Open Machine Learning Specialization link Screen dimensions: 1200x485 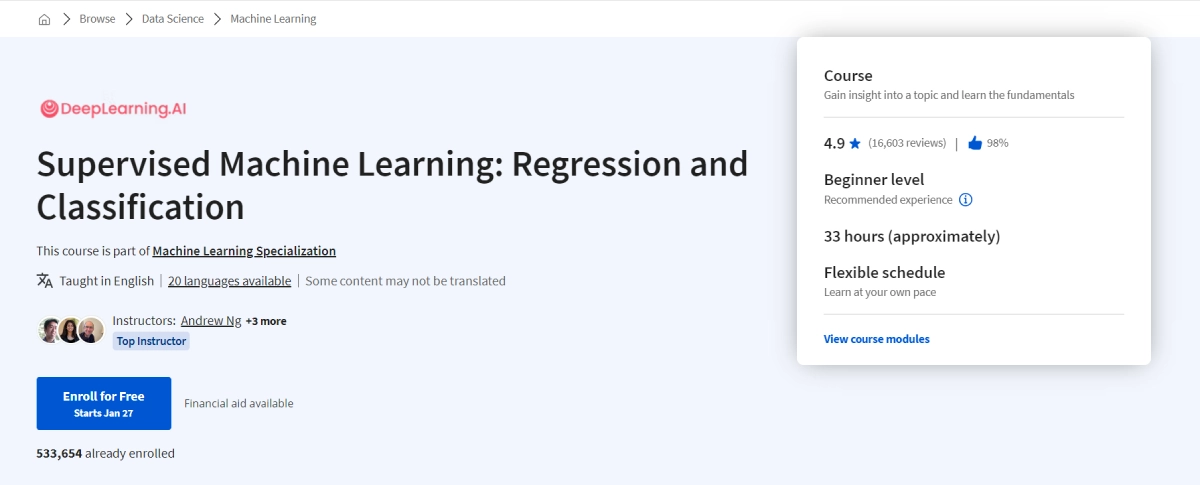(244, 251)
